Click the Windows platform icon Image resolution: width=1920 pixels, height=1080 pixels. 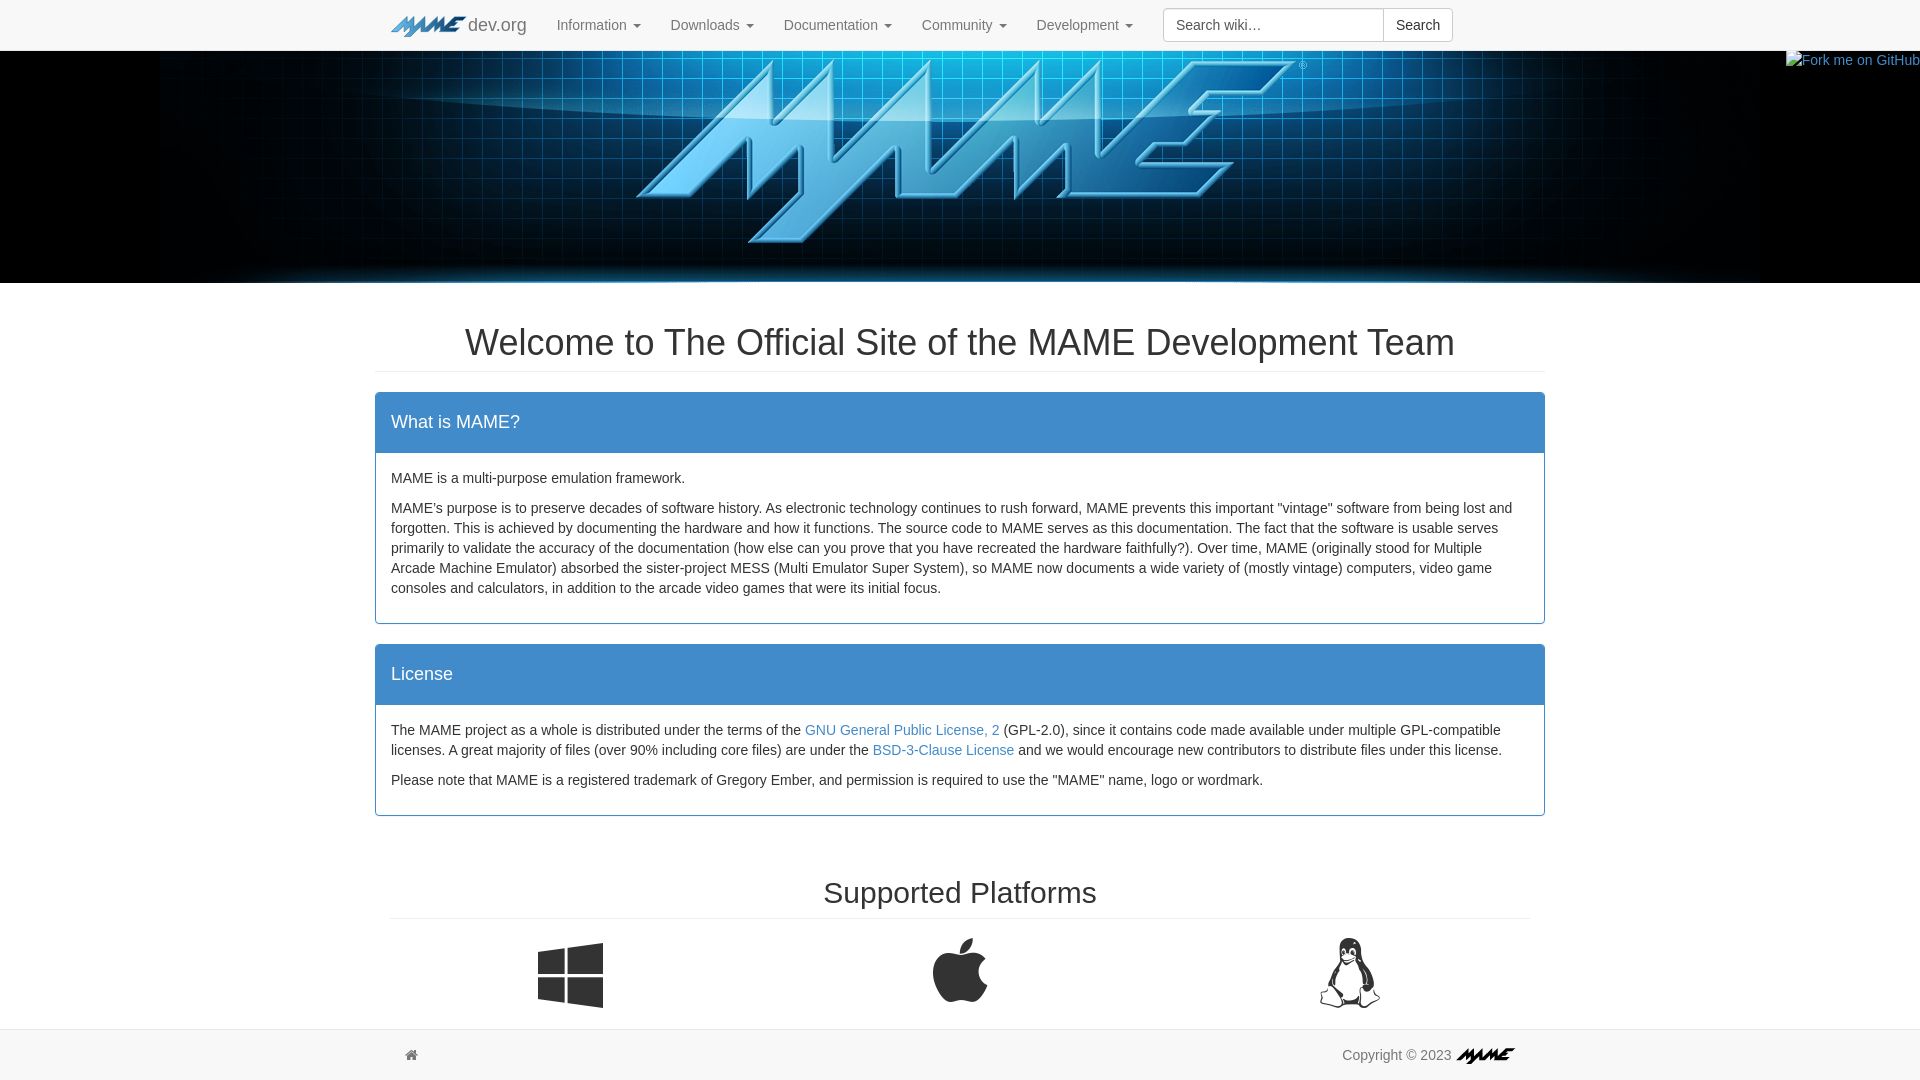[570, 973]
